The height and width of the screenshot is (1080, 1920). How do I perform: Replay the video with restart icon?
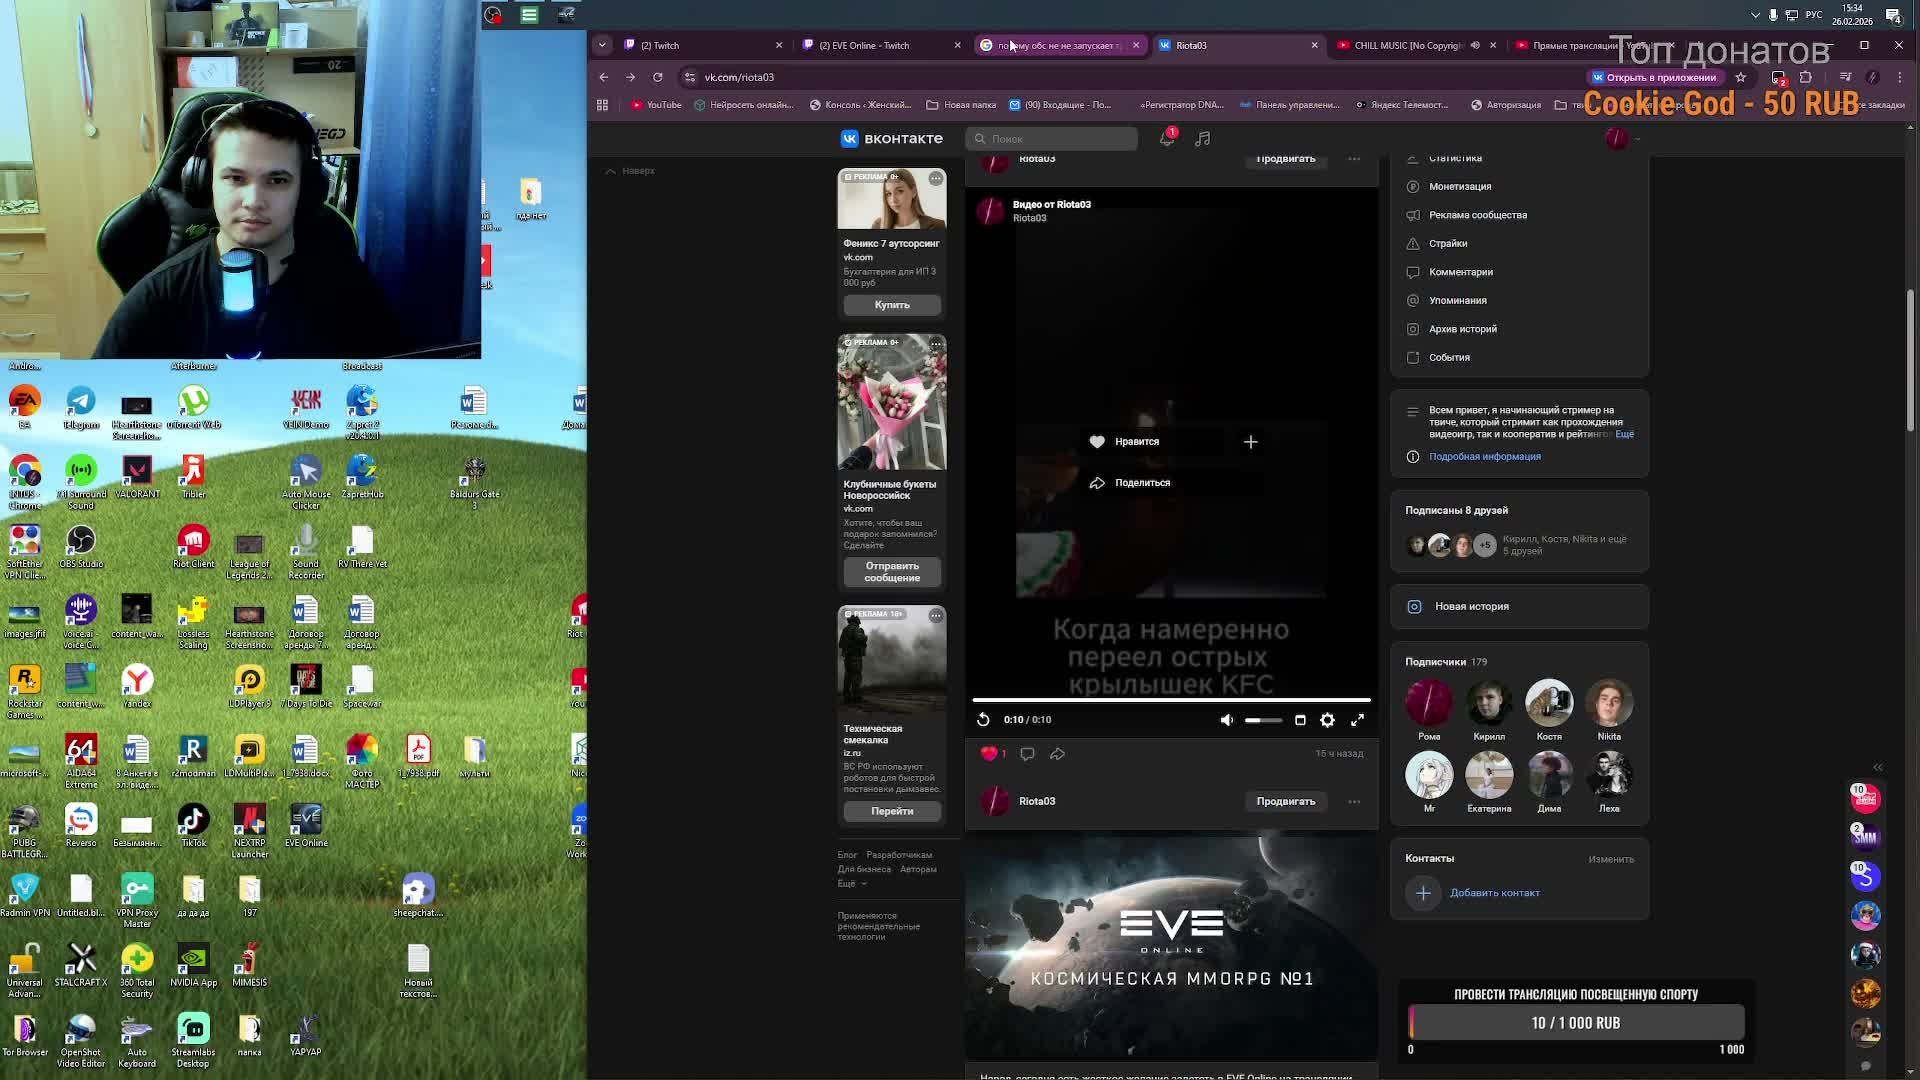click(983, 720)
